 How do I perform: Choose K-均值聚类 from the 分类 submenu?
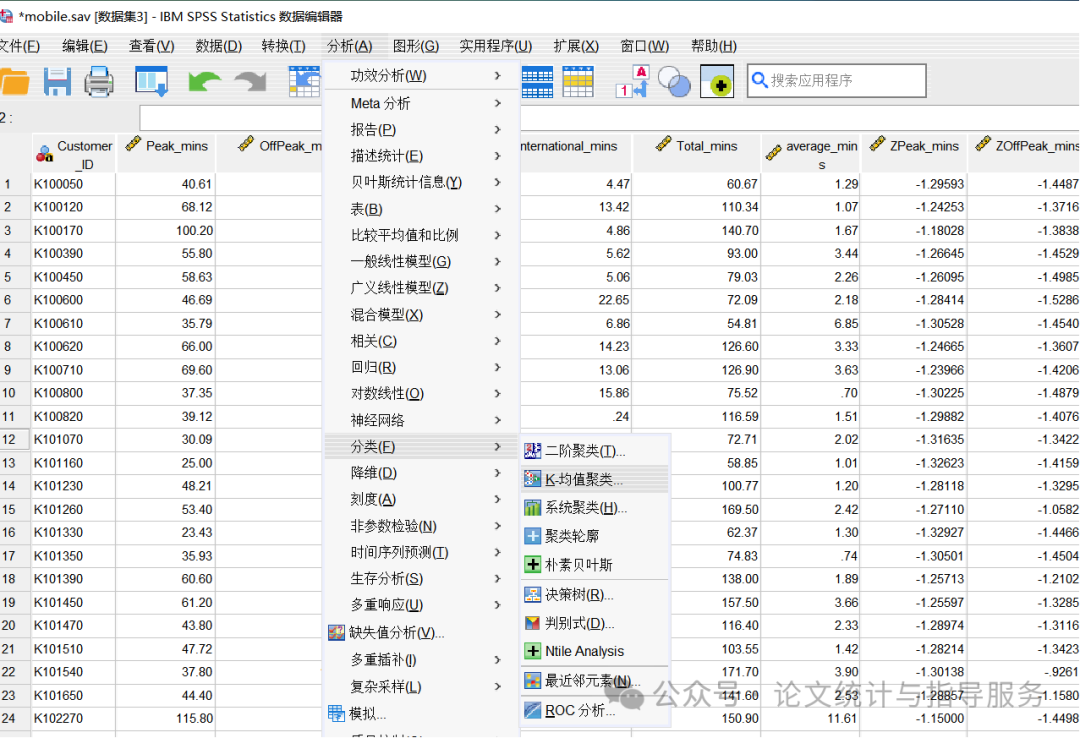pos(595,479)
